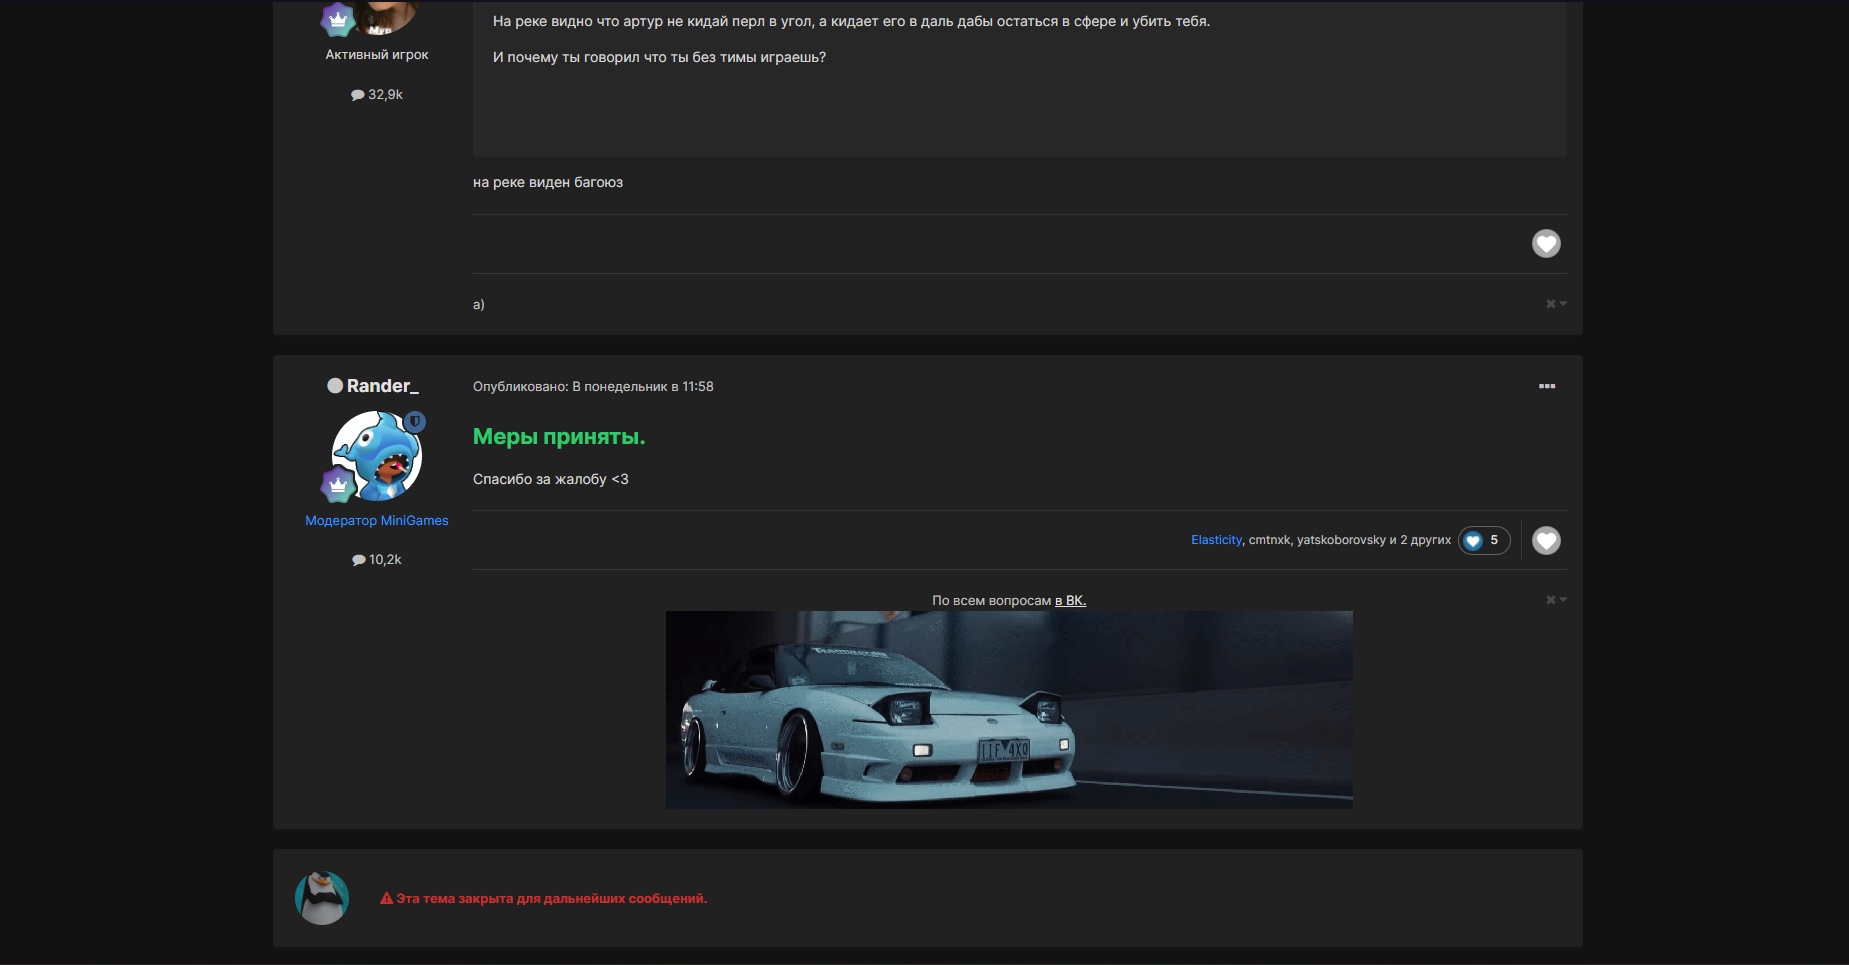
Task: Click the rank crown badge on Rander_'s avatar
Action: (338, 485)
